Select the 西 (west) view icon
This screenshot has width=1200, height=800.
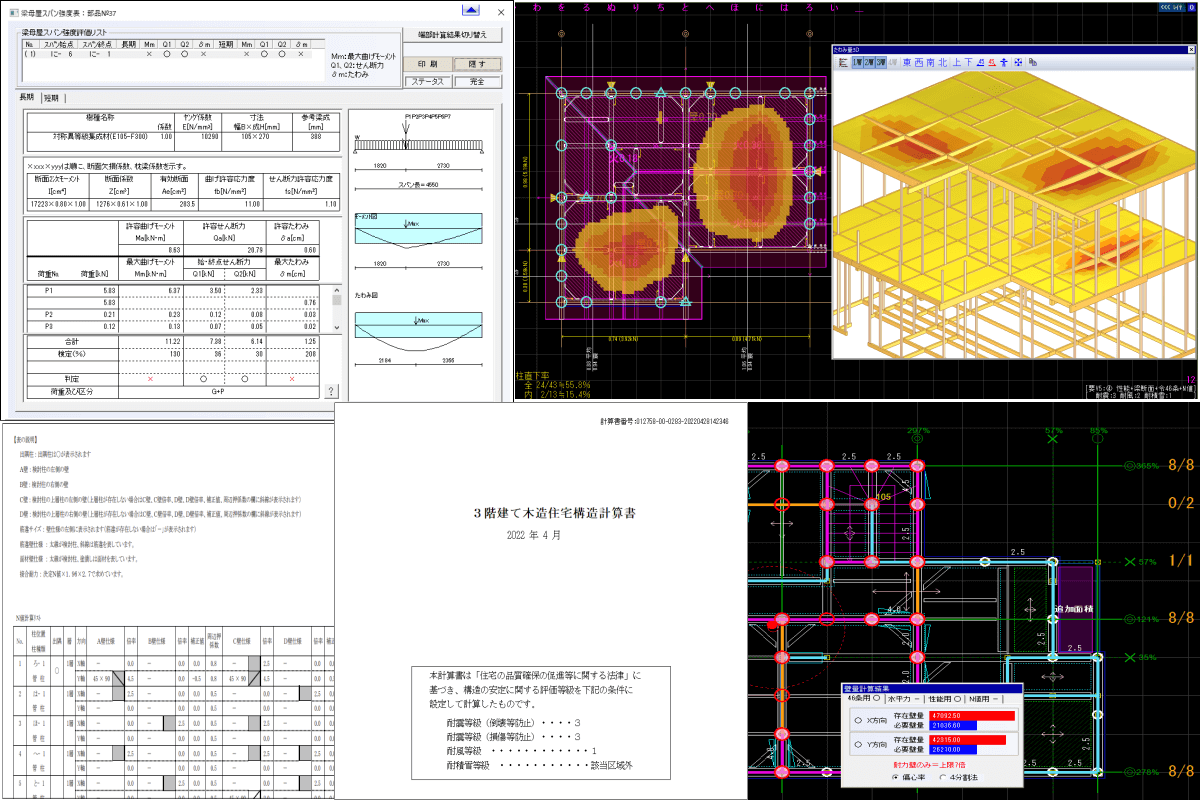click(x=918, y=62)
